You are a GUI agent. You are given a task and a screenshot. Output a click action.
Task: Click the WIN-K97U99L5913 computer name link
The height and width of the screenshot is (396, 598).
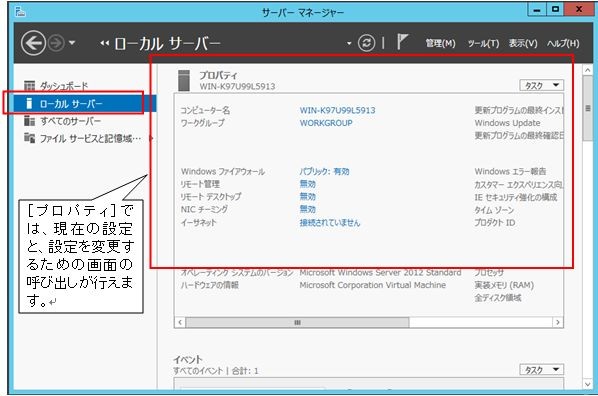[x=338, y=110]
